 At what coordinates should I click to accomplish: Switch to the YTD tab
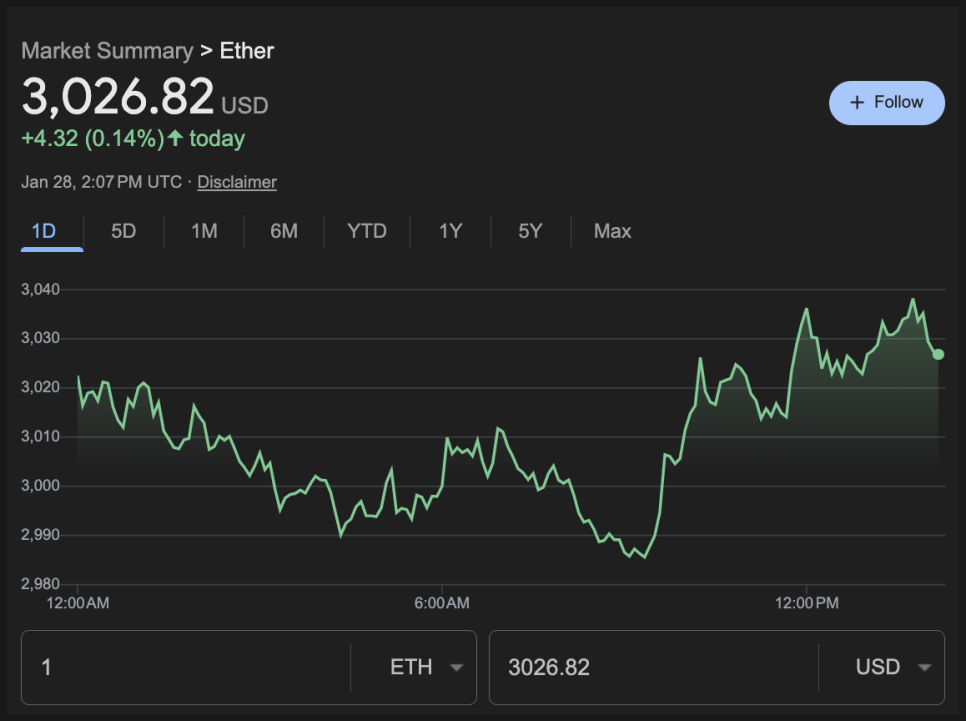point(367,231)
